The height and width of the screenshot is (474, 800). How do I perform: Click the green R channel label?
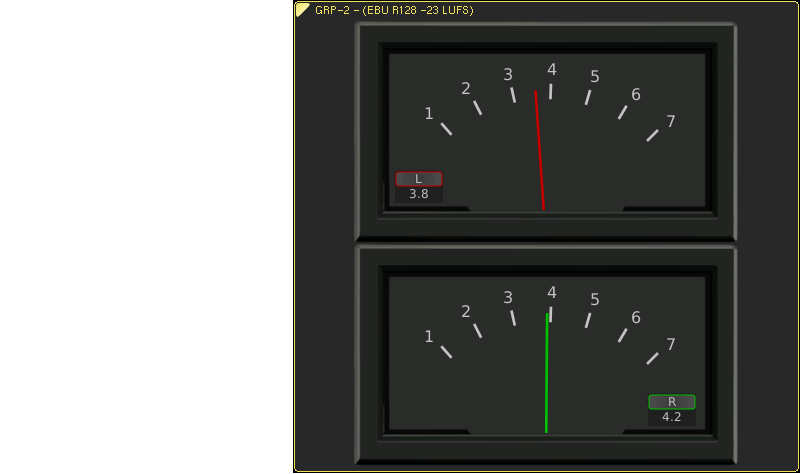(x=671, y=402)
